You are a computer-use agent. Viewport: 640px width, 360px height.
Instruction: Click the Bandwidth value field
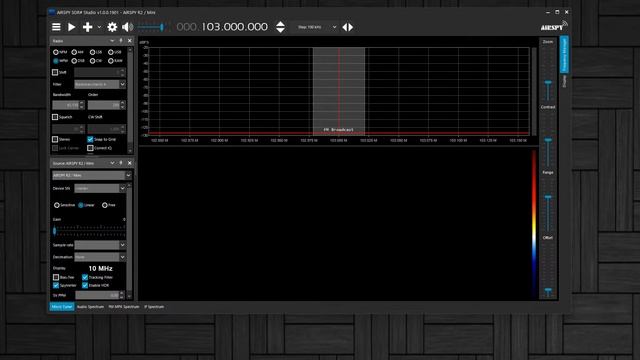click(68, 105)
